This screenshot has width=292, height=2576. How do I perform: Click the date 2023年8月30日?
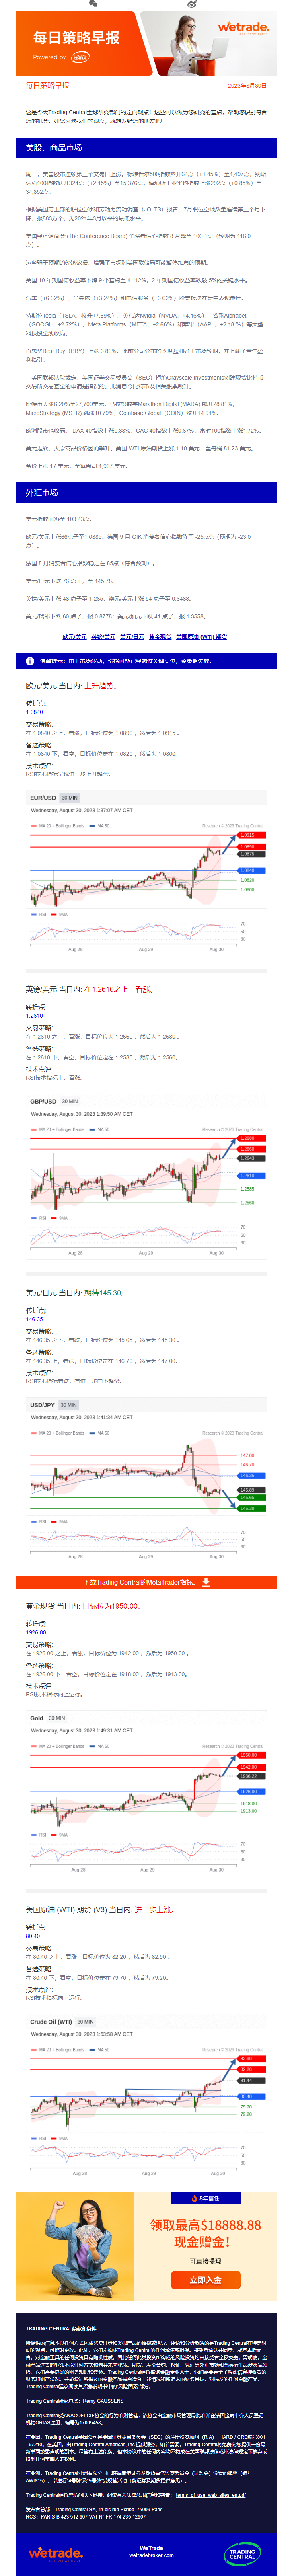[247, 86]
